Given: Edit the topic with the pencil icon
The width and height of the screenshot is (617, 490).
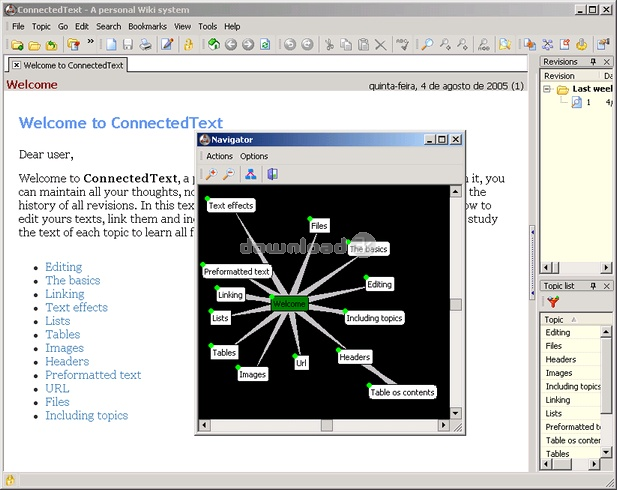Looking at the screenshot, I should point(167,44).
